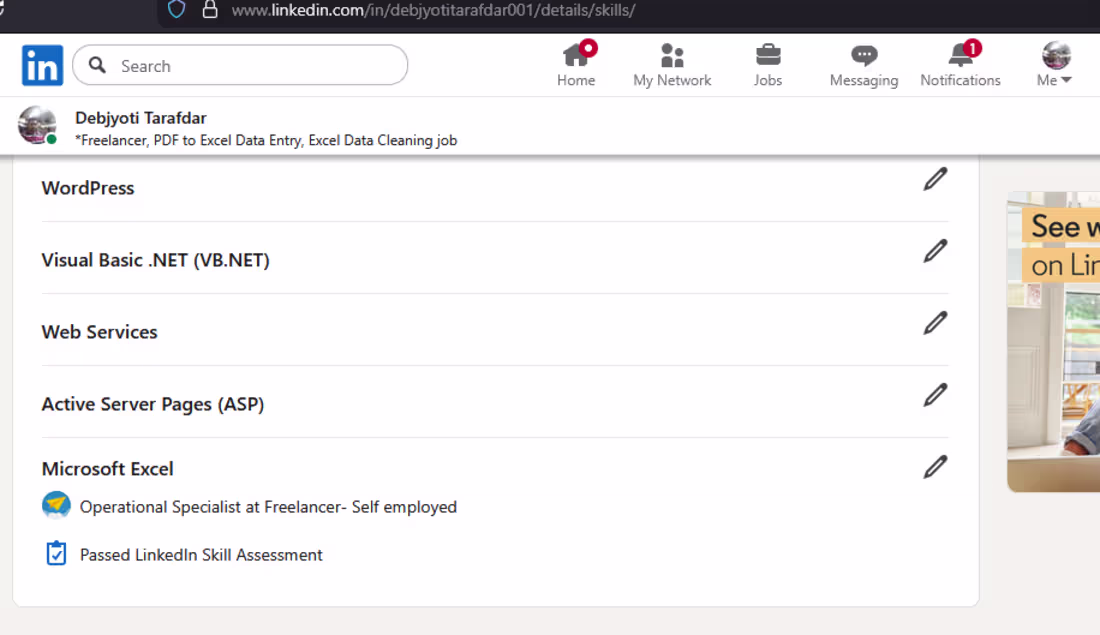The image size is (1100, 635).
Task: Edit the Microsoft Excel skill entry
Action: pyautogui.click(x=935, y=466)
